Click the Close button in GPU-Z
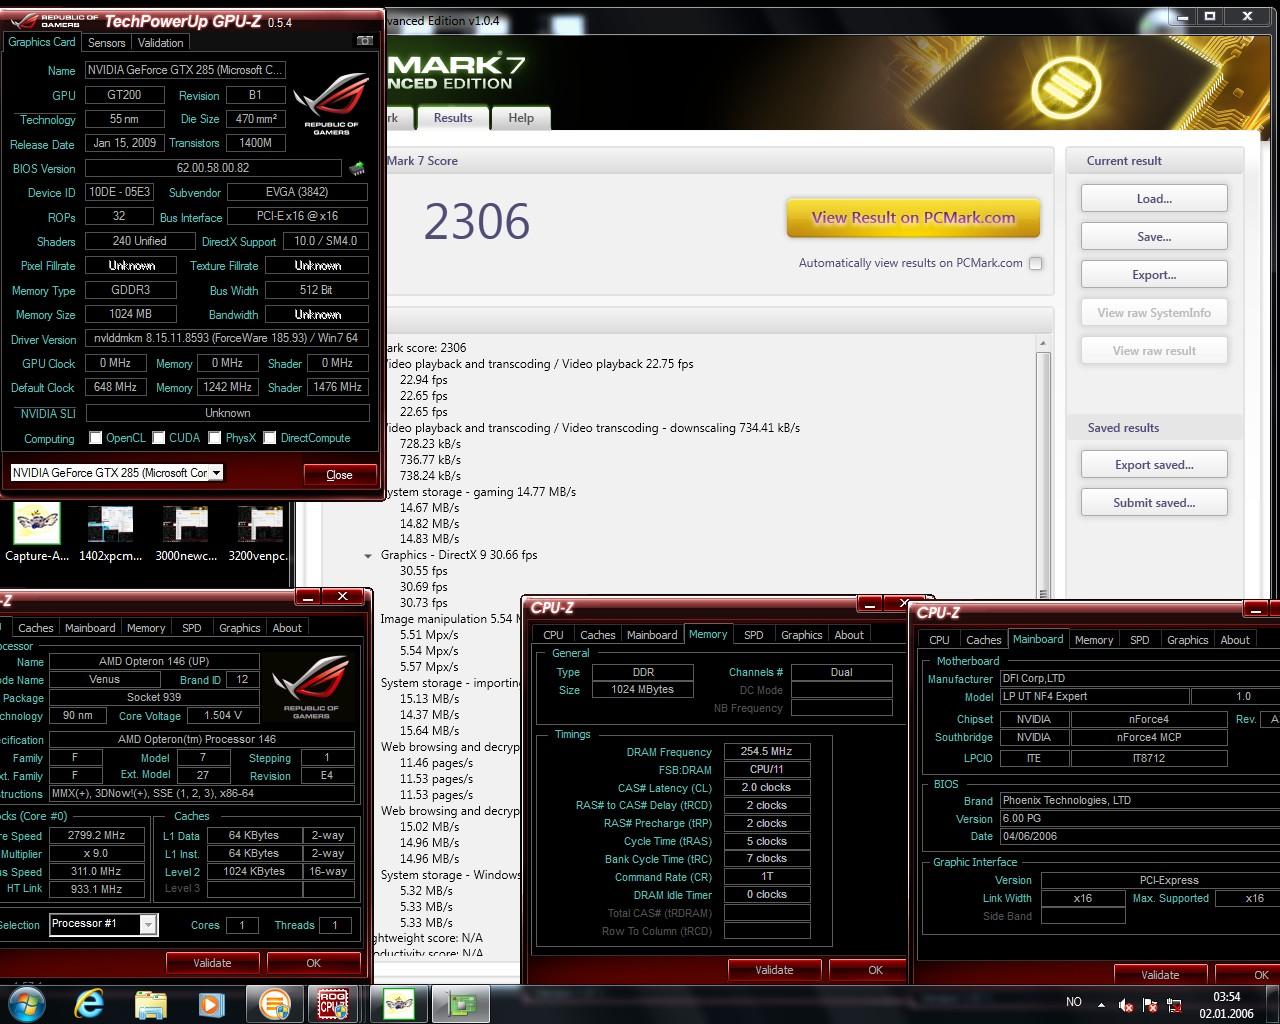This screenshot has height=1024, width=1280. click(339, 475)
